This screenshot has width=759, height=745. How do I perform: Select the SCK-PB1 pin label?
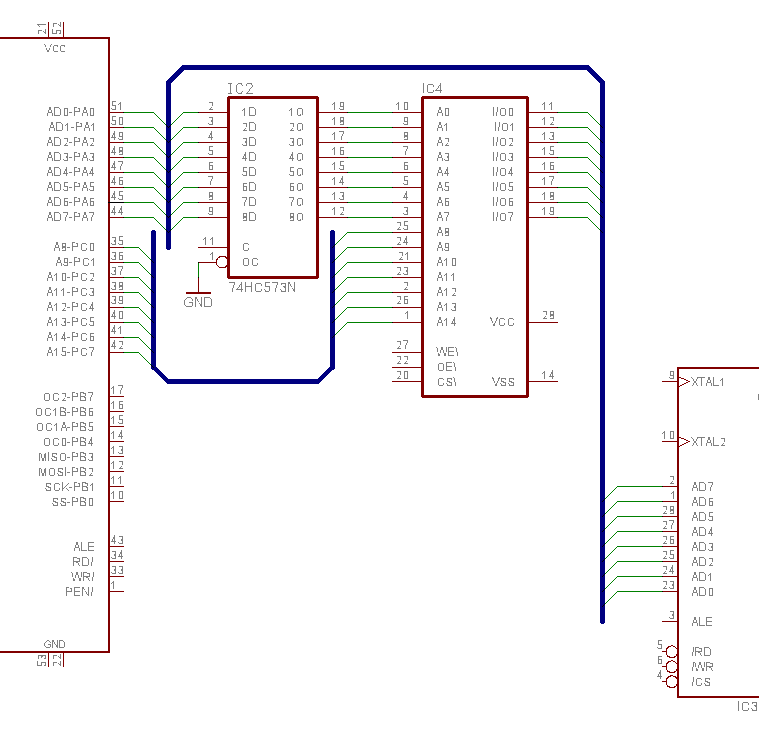click(70, 487)
